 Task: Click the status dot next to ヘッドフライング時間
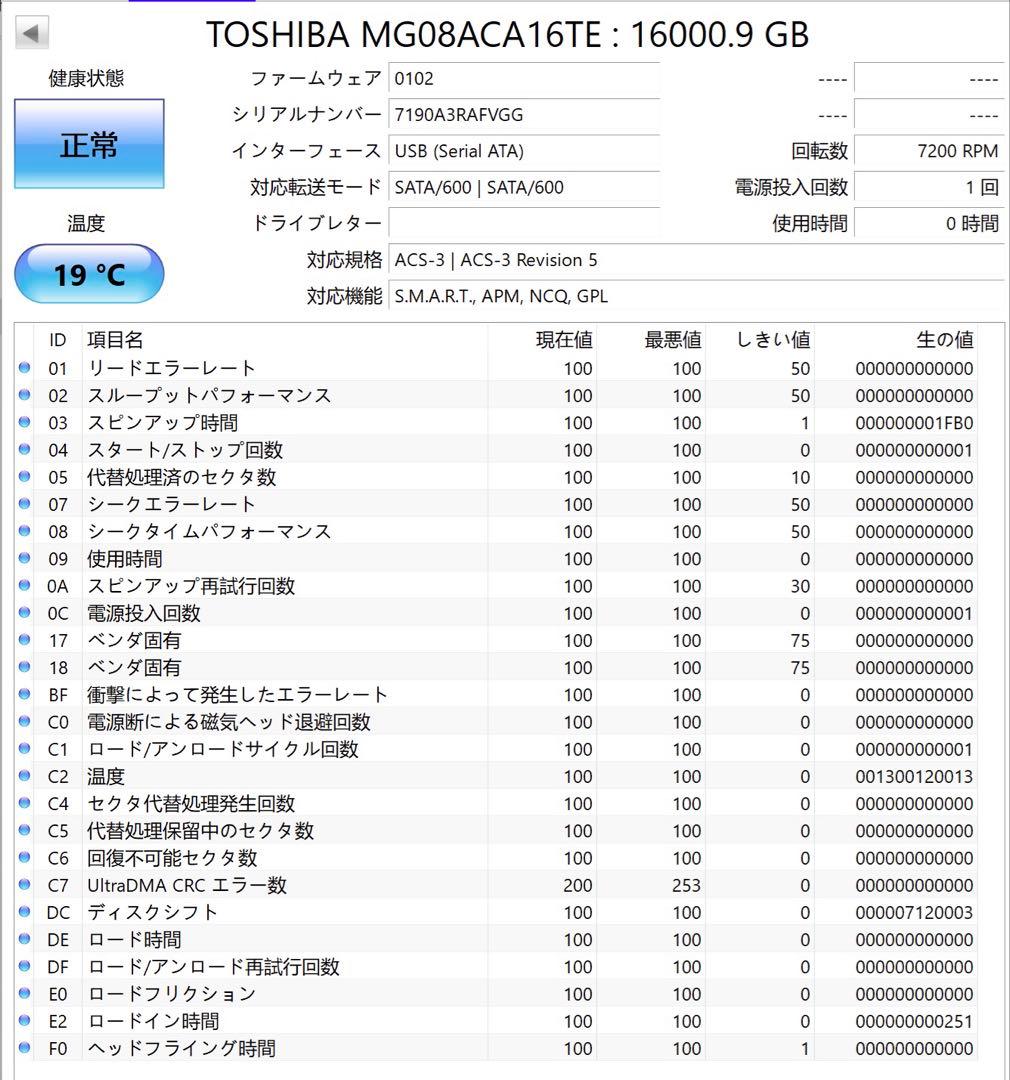coord(24,1048)
